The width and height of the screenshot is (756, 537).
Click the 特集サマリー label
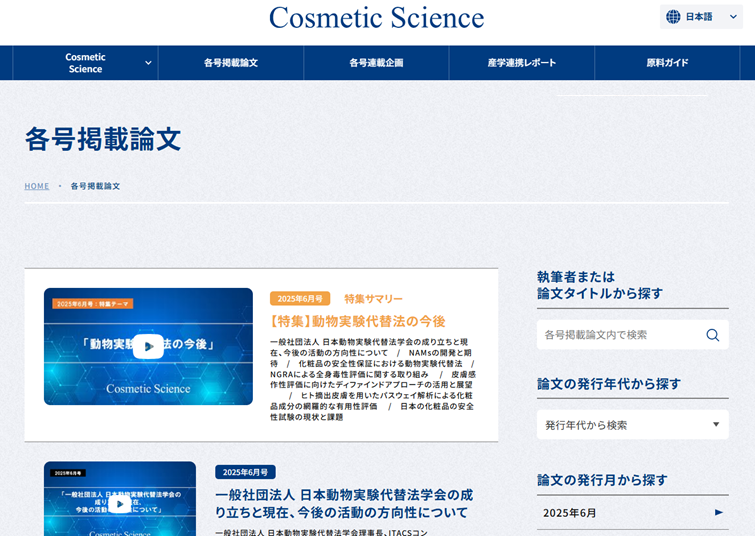(373, 299)
